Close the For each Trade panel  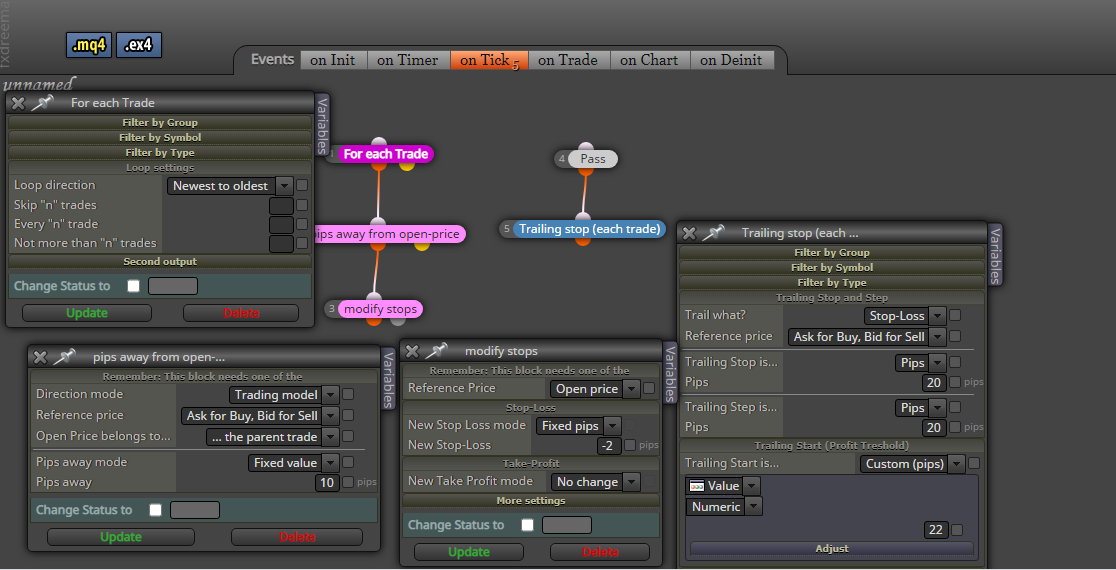[18, 103]
